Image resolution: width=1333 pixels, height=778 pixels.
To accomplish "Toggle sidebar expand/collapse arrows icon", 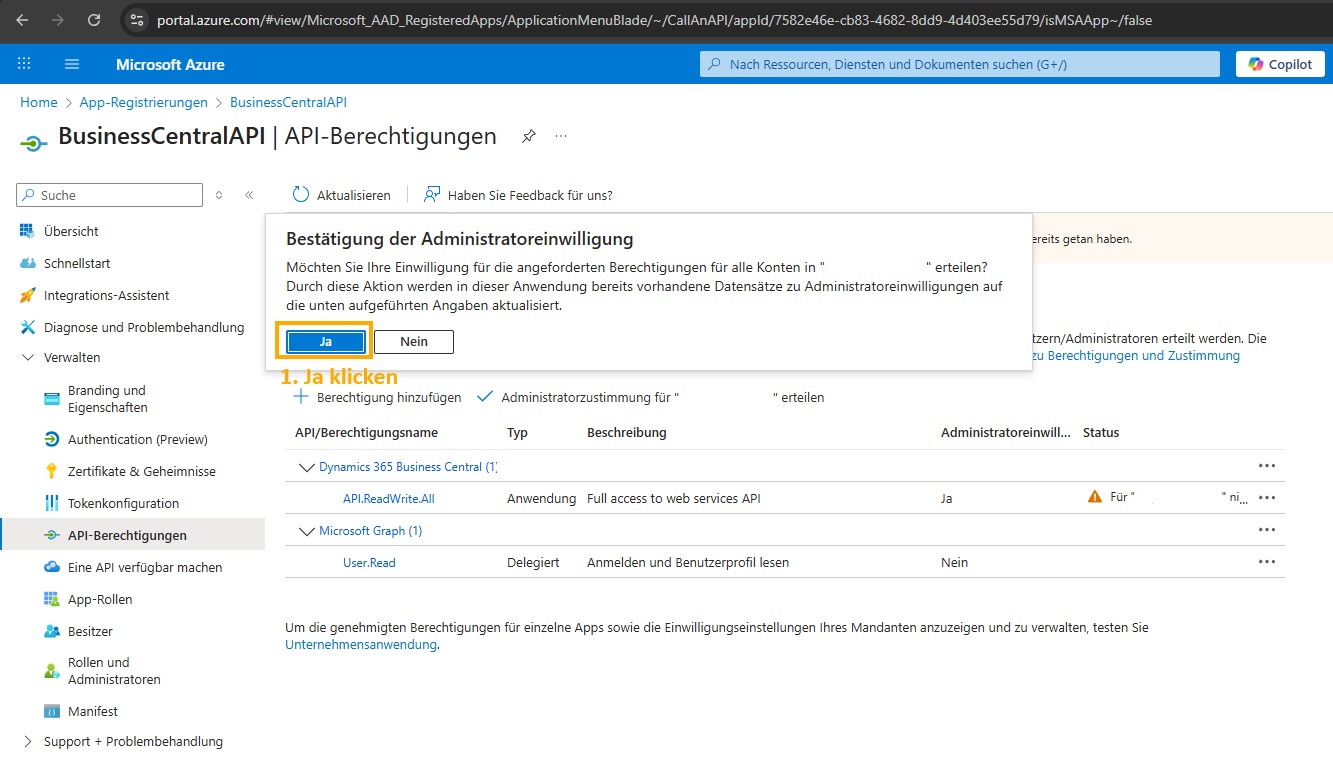I will pos(219,195).
